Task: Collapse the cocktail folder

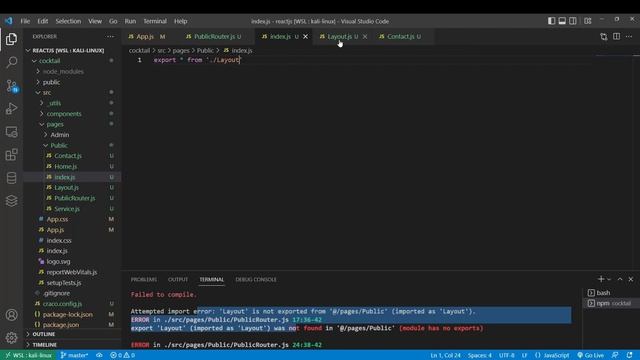Action: 49,61
